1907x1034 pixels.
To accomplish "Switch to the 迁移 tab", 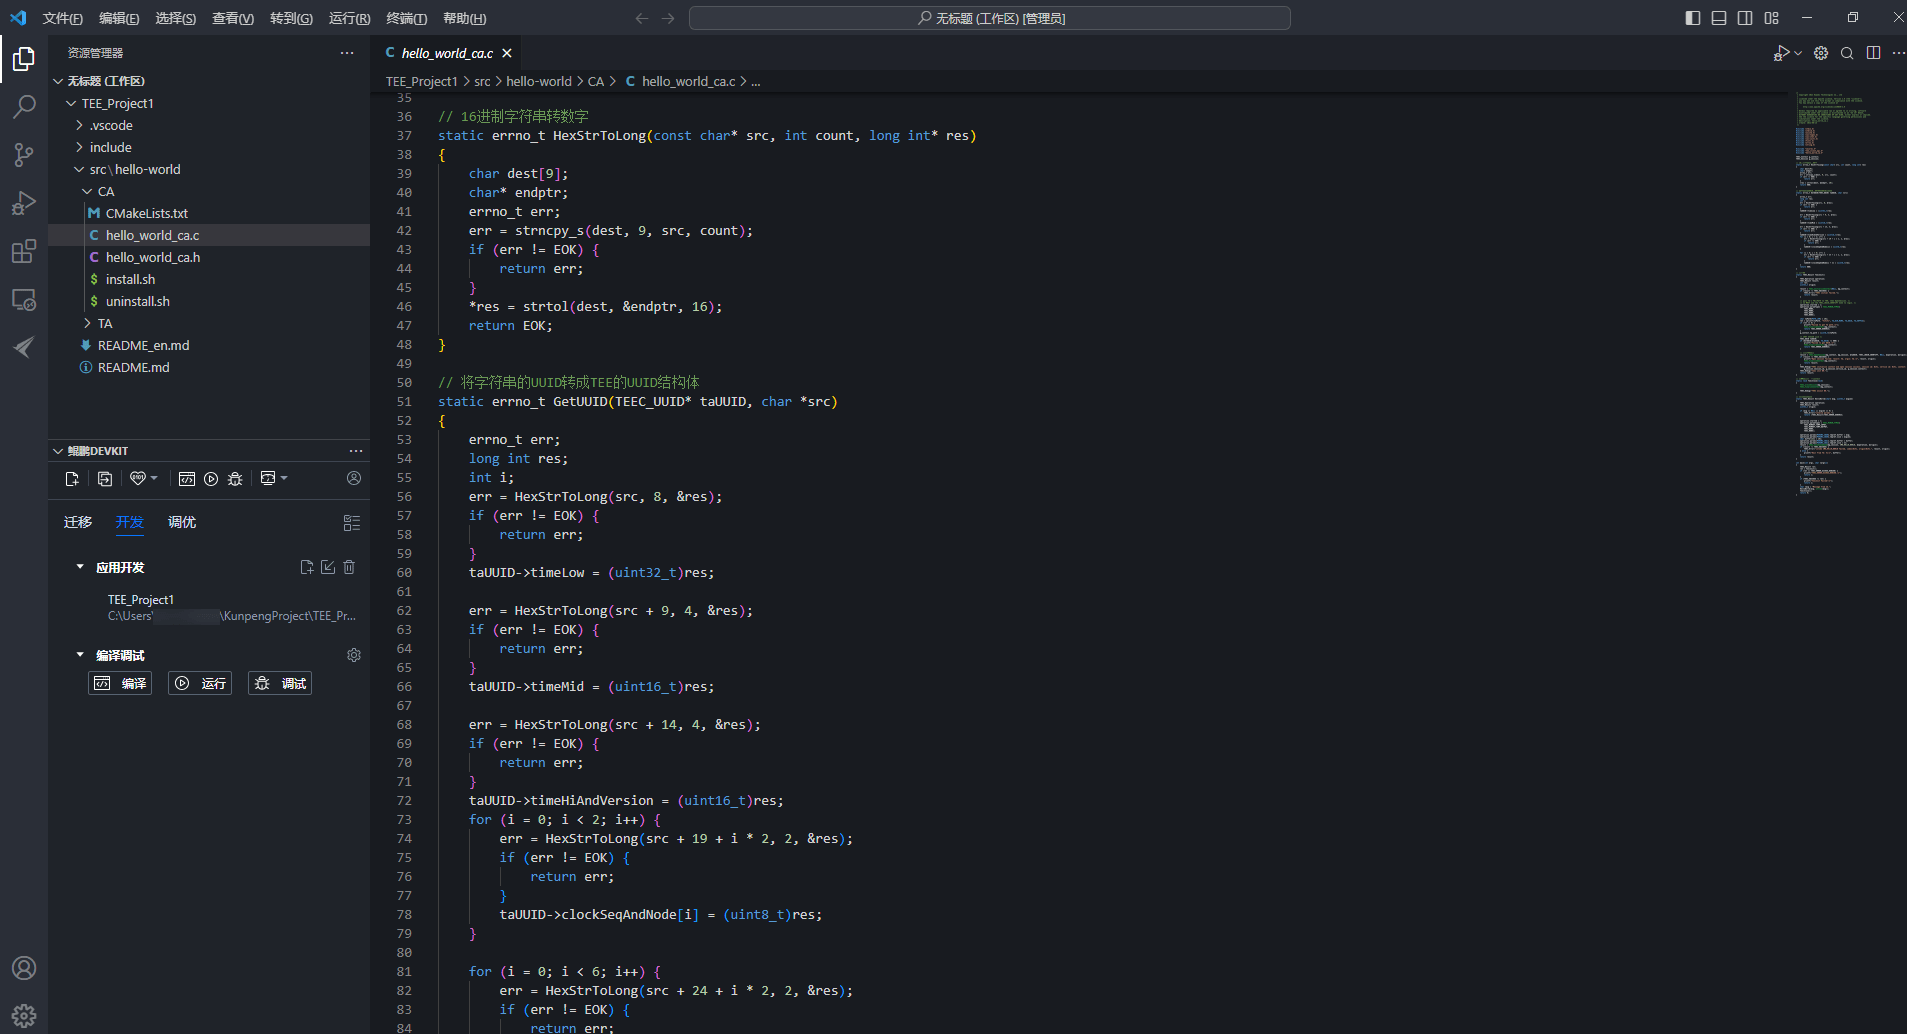I will click(78, 522).
